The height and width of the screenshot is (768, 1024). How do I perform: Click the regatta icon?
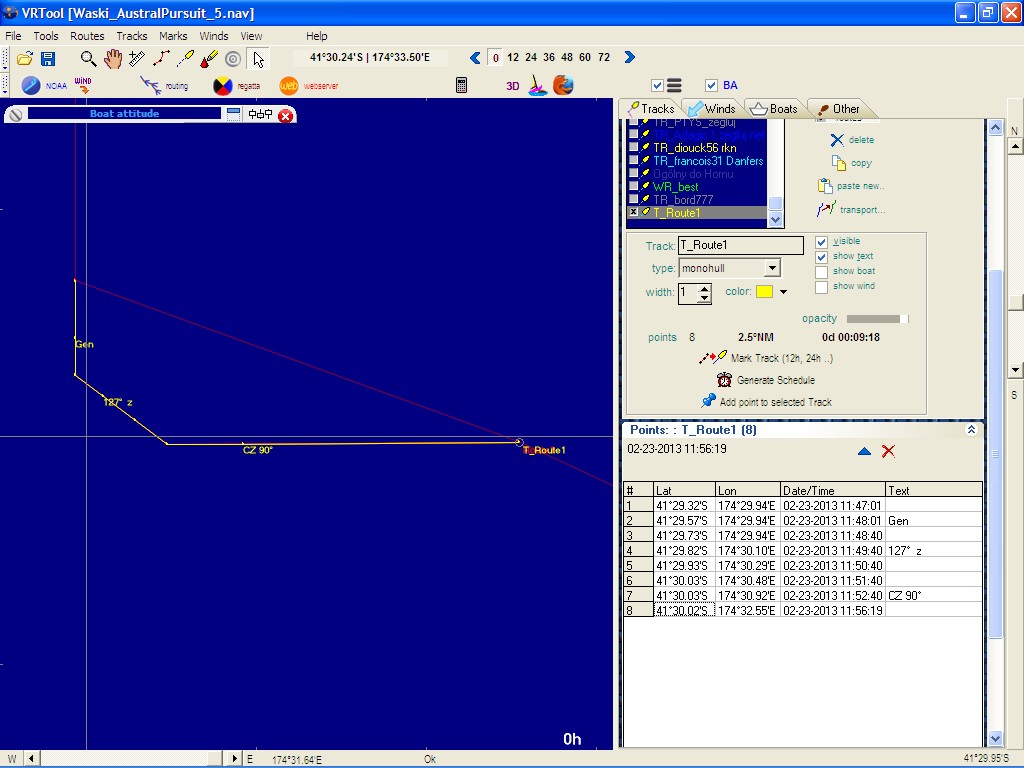coord(223,86)
